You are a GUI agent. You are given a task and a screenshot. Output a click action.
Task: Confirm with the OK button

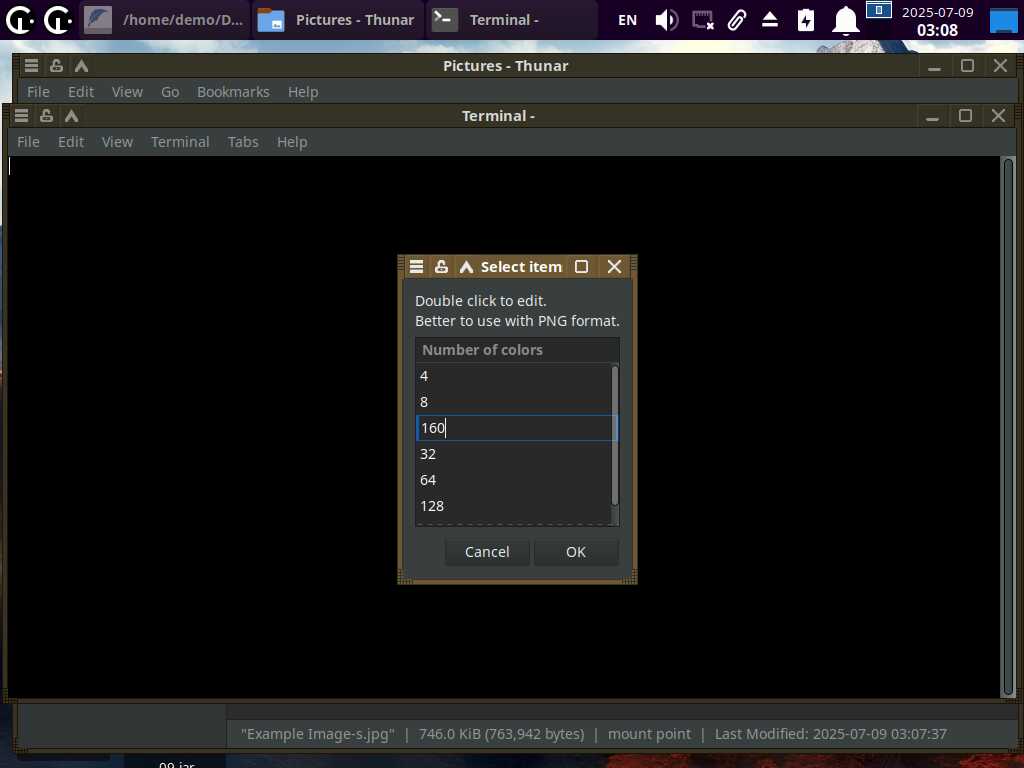pyautogui.click(x=575, y=552)
